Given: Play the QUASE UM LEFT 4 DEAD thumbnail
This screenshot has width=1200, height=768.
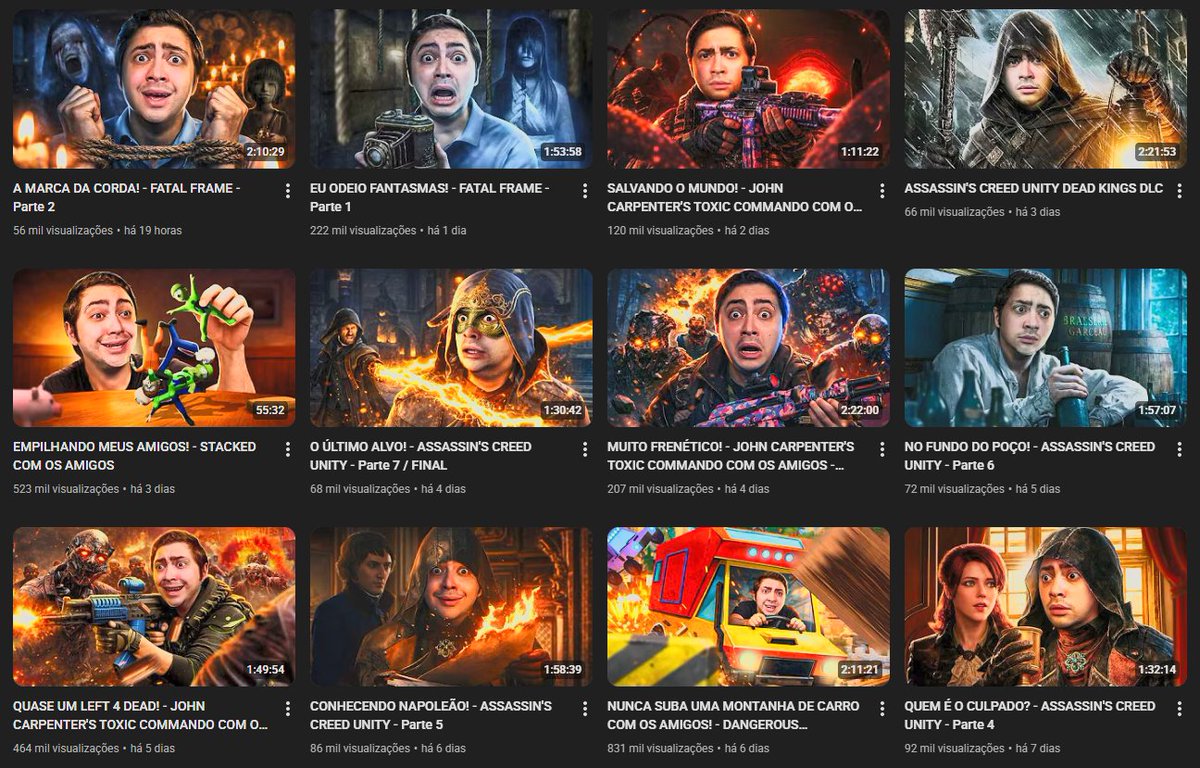Looking at the screenshot, I should coord(154,607).
